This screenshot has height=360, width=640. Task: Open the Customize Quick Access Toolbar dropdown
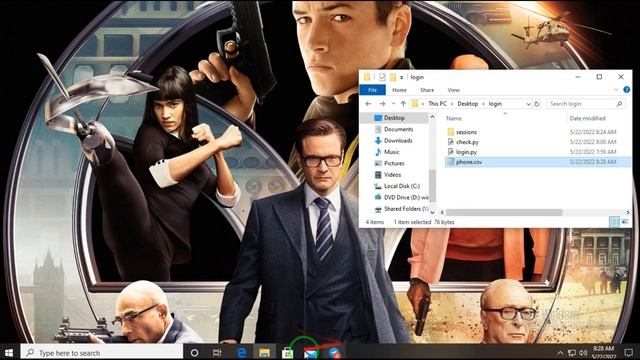(x=402, y=77)
